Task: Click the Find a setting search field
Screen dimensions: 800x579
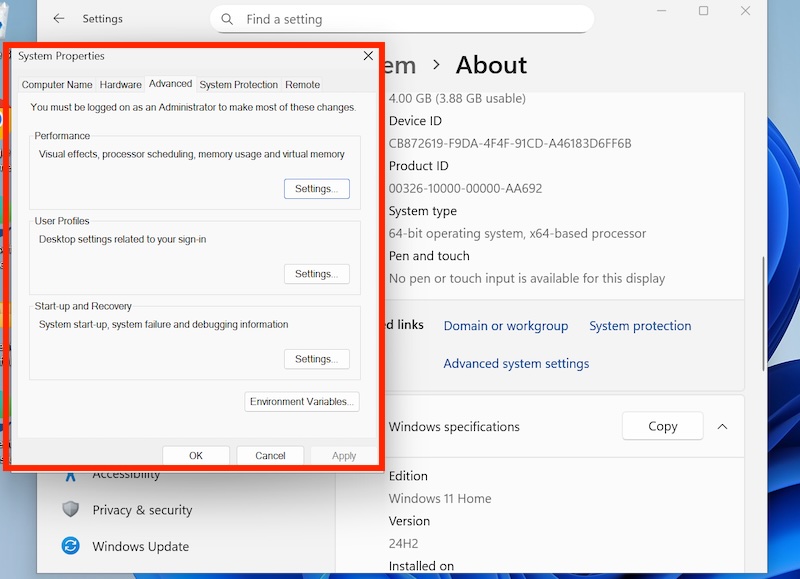Action: (410, 19)
